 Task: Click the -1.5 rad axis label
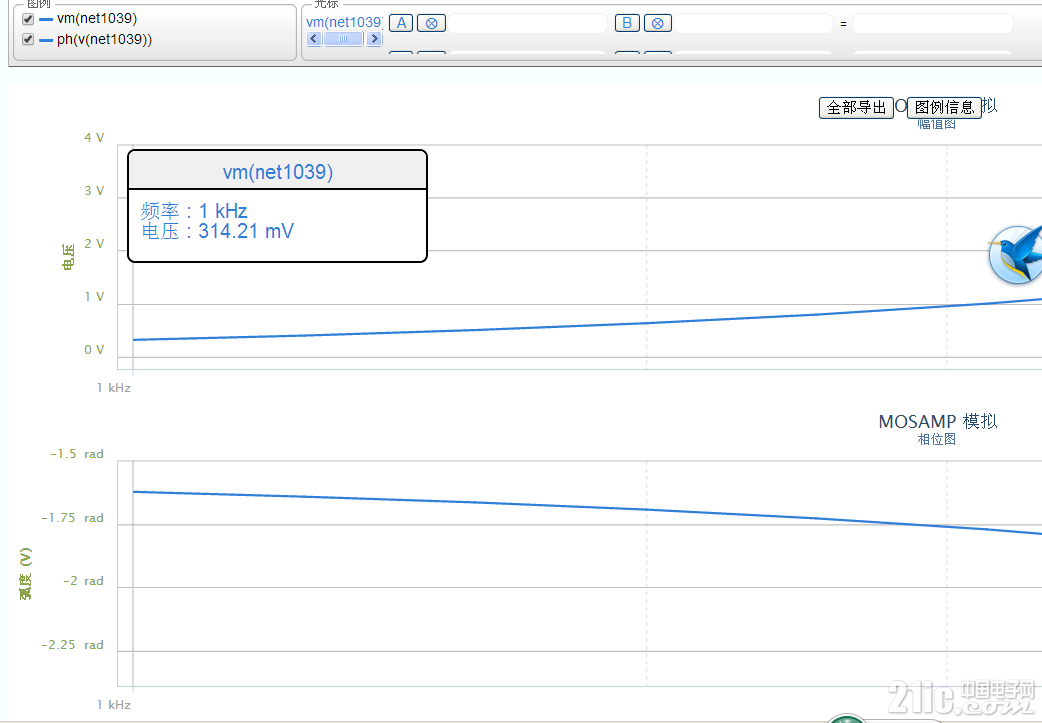76,454
